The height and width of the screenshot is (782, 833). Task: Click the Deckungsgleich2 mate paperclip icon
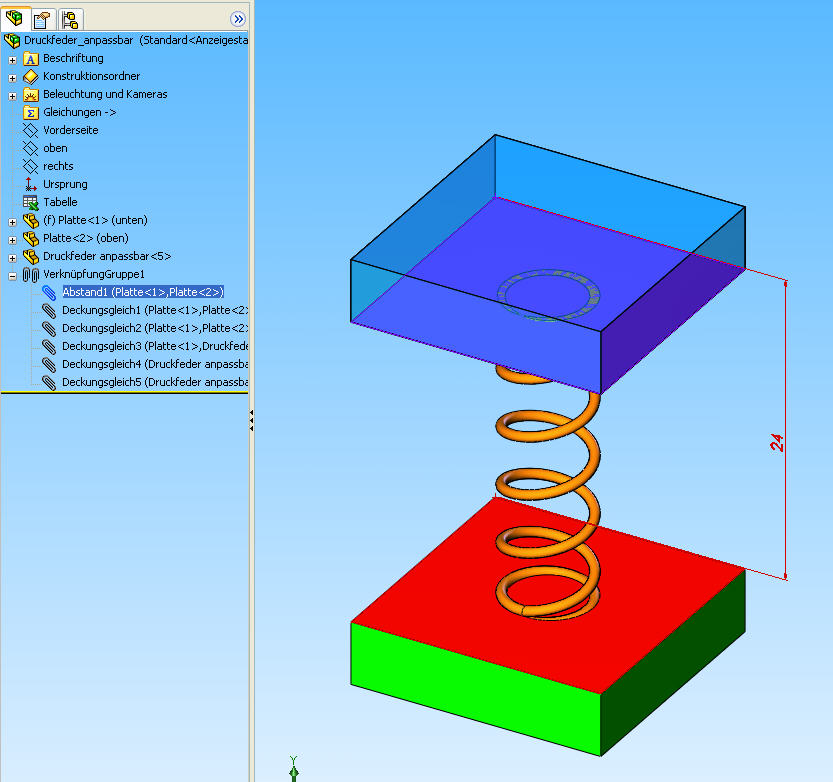[49, 329]
